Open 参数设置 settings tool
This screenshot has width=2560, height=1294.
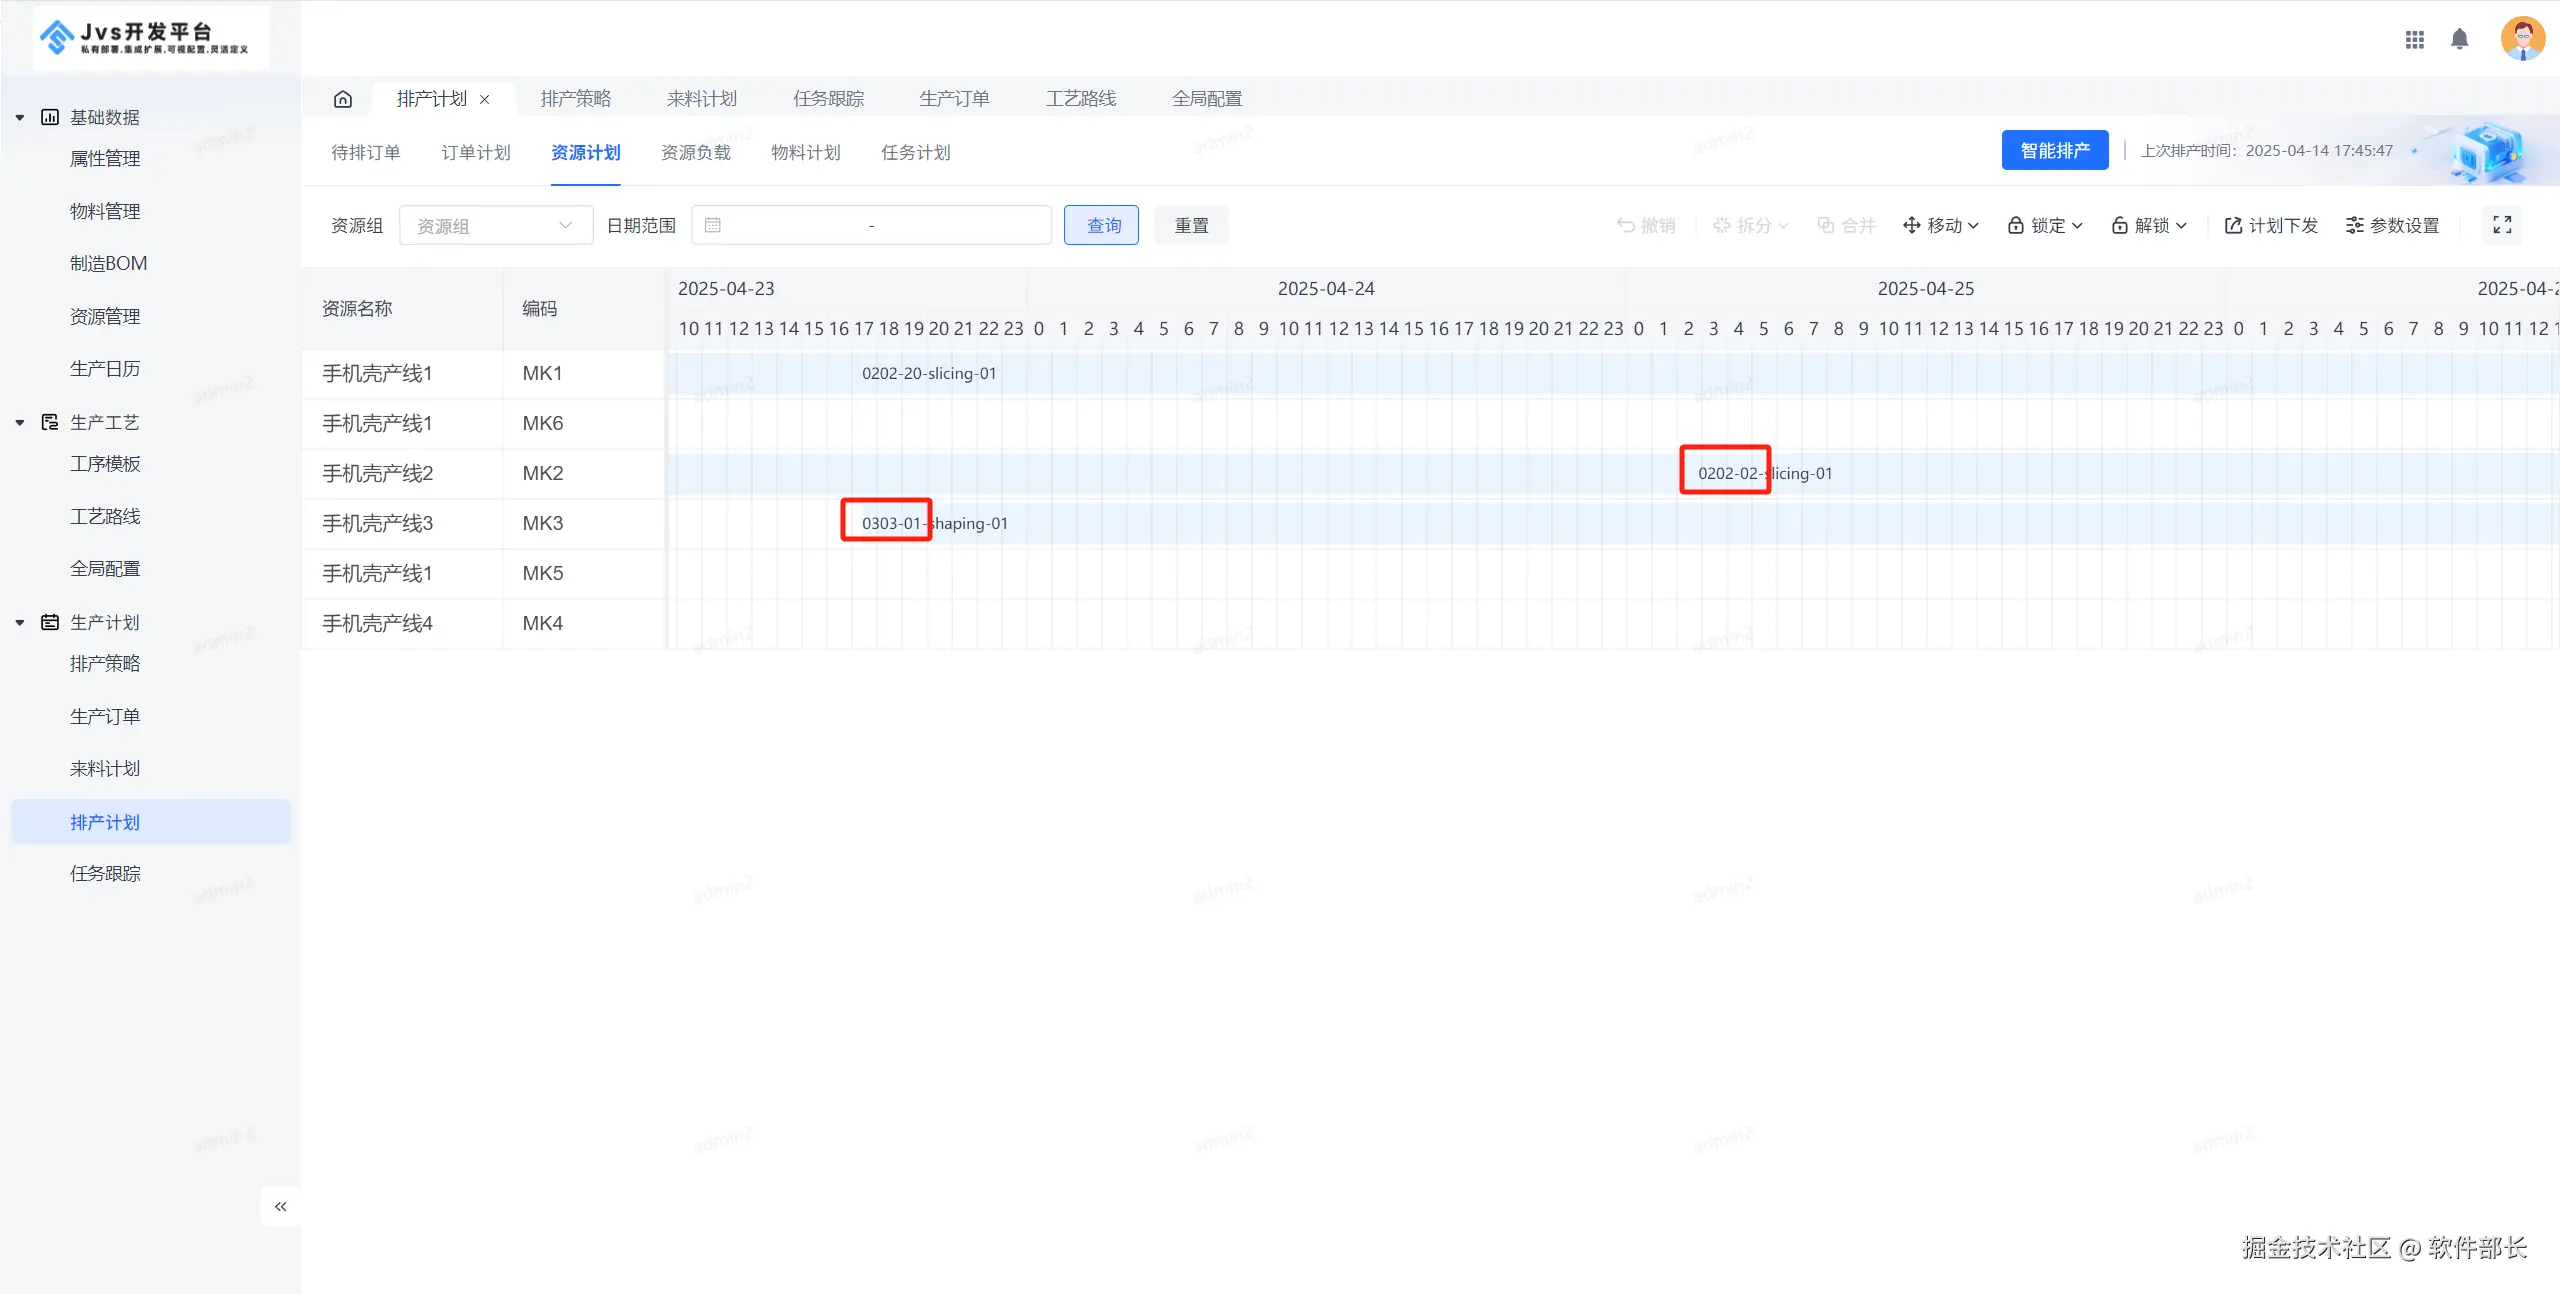[x=2393, y=225]
